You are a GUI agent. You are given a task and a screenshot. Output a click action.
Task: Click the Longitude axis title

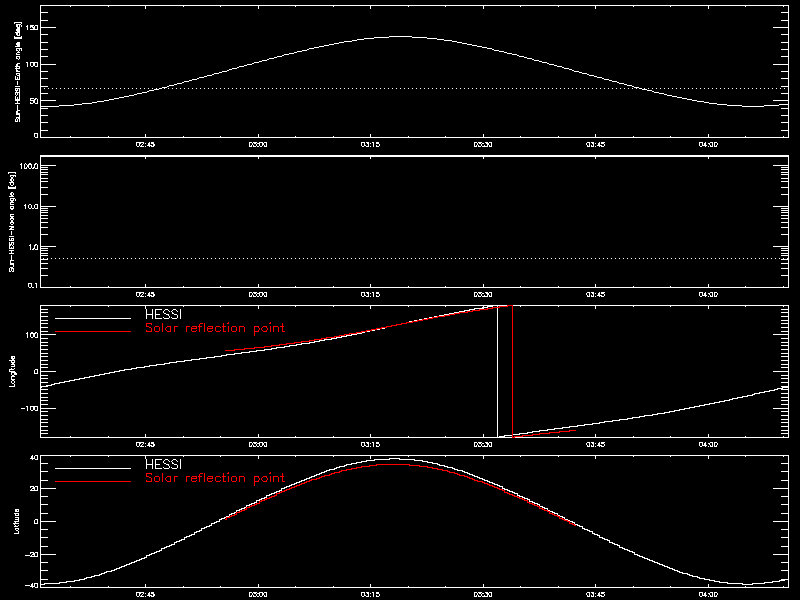[13, 371]
